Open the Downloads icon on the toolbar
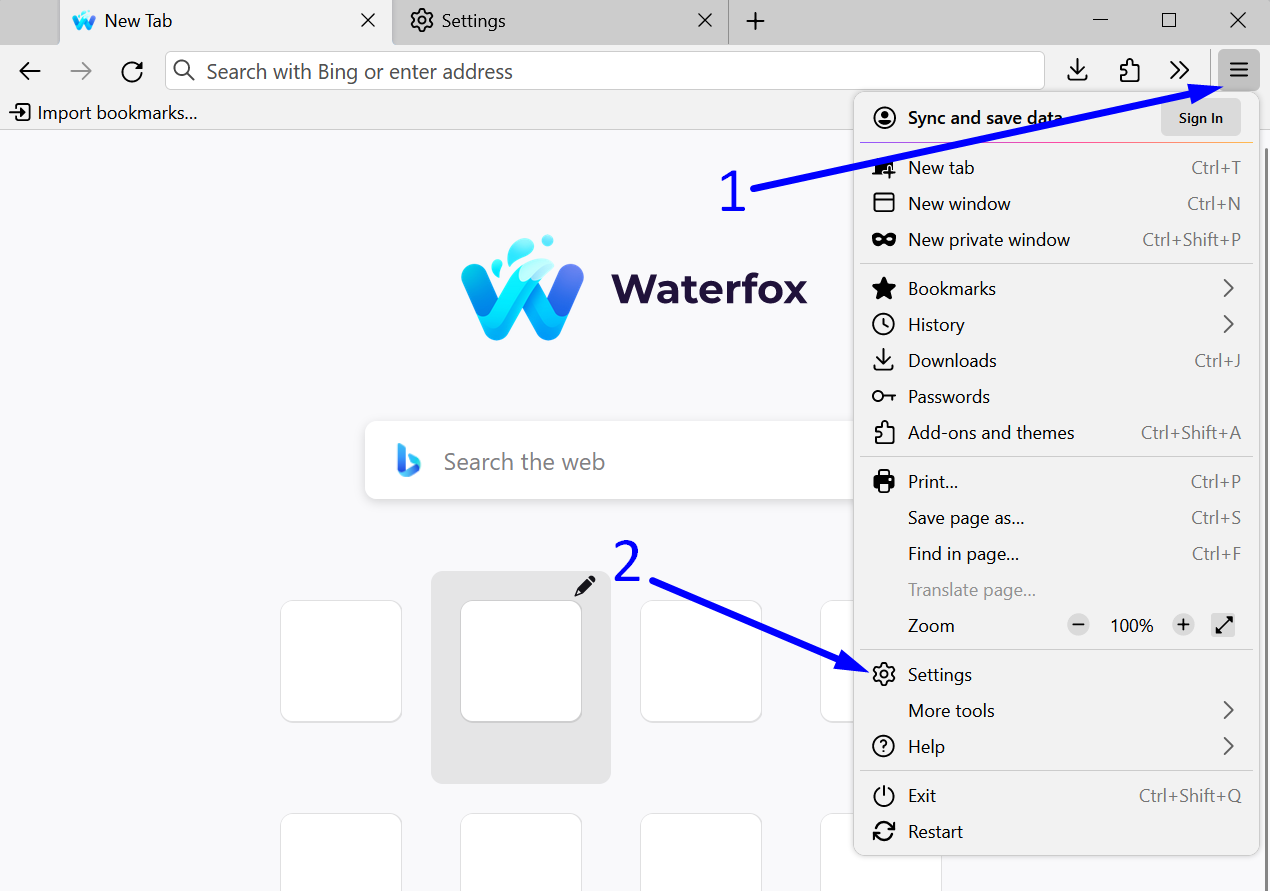Viewport: 1270px width, 891px height. [1077, 70]
